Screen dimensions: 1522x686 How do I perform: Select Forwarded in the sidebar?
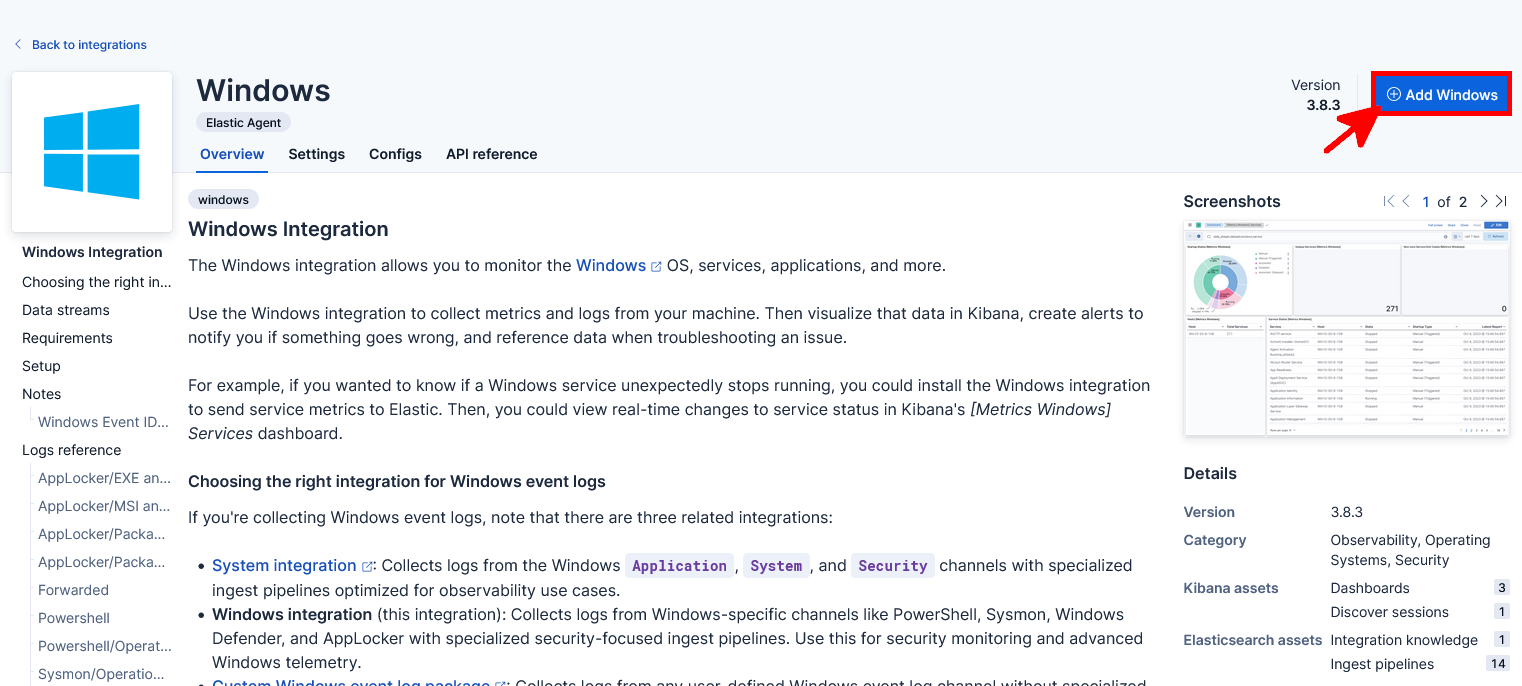(x=74, y=591)
